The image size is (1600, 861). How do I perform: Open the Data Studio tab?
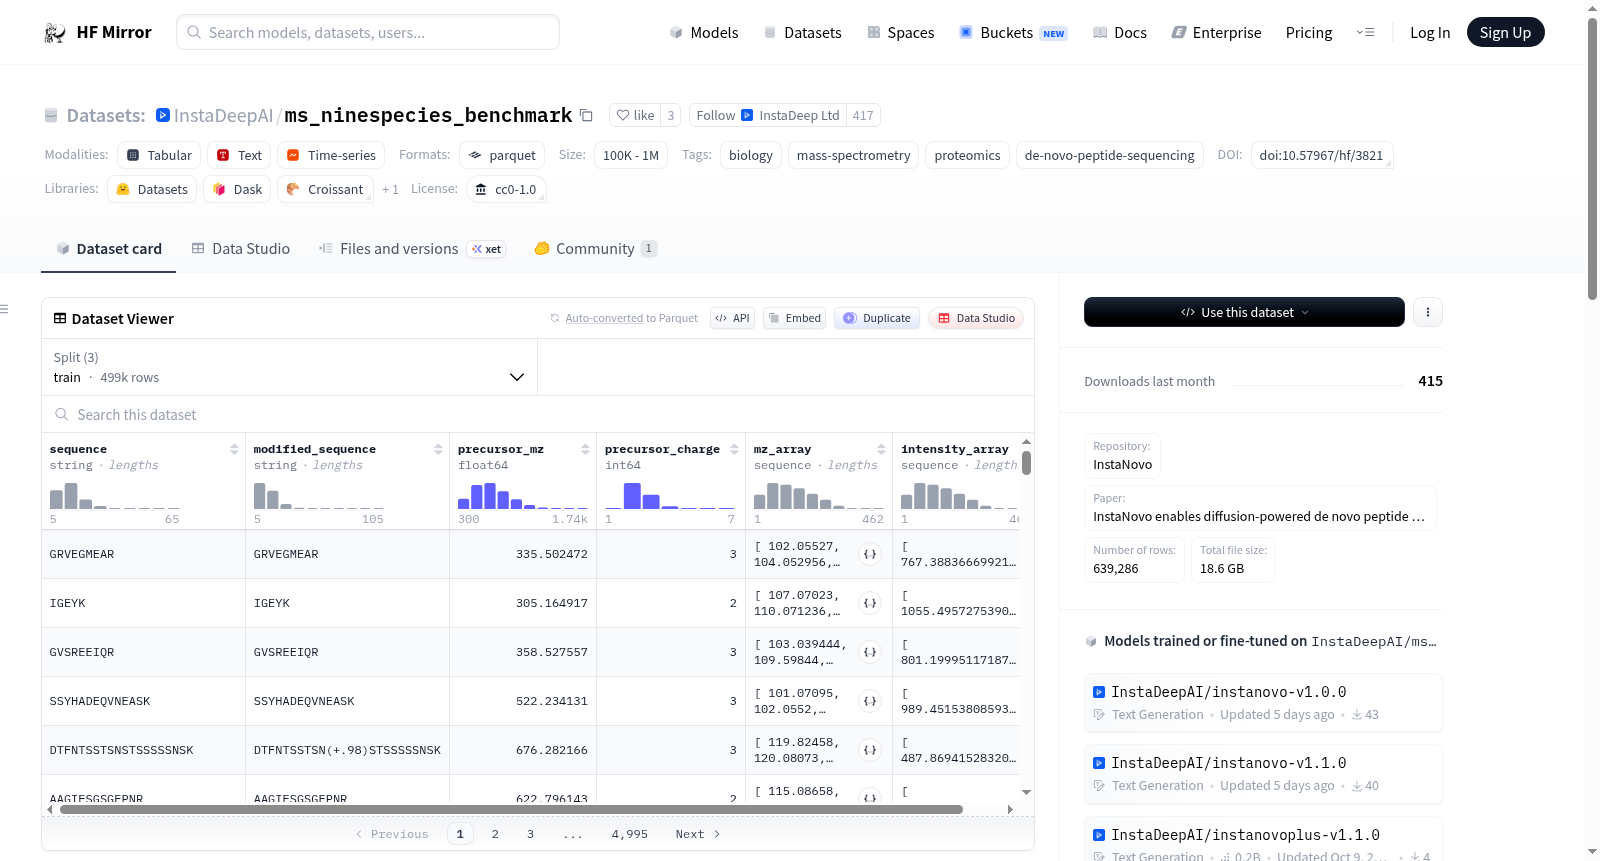241,249
